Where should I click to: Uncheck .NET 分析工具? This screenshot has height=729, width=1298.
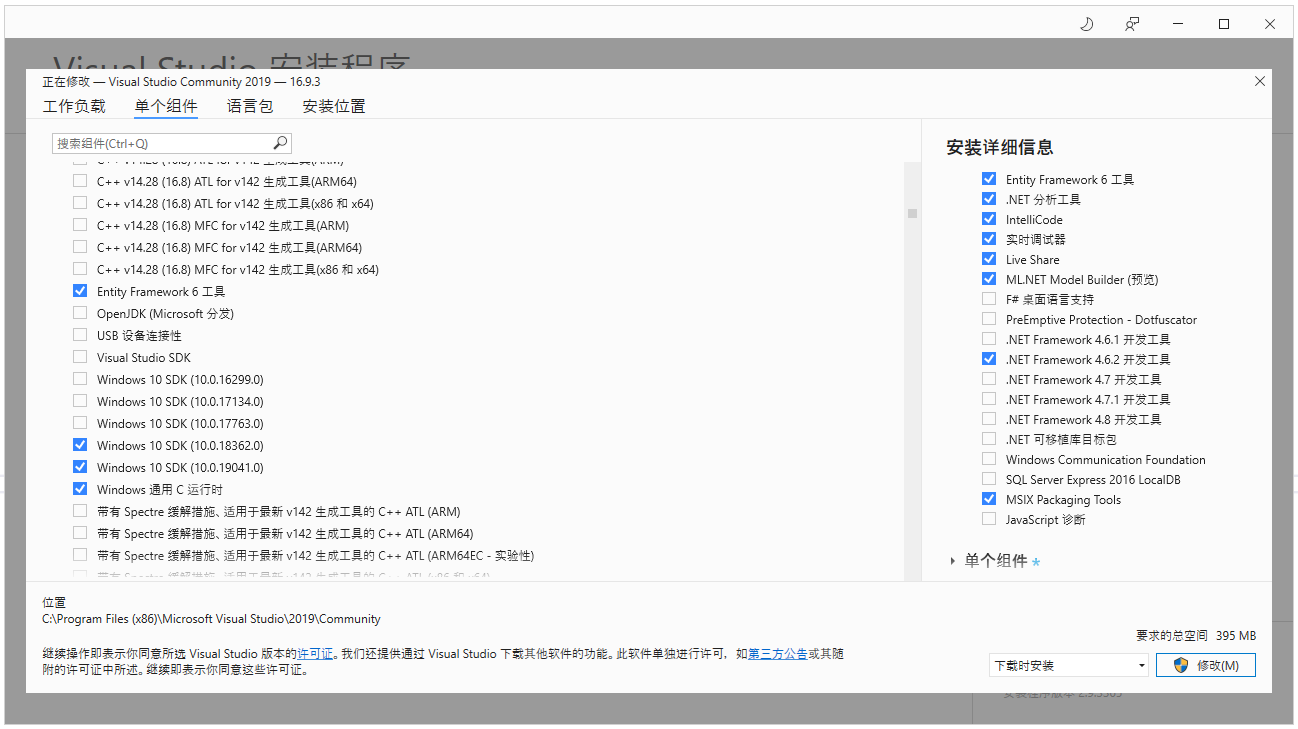(989, 199)
